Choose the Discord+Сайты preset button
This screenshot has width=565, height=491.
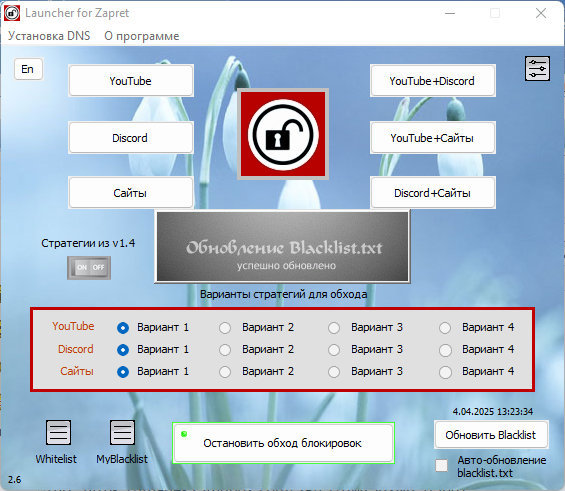coord(433,193)
